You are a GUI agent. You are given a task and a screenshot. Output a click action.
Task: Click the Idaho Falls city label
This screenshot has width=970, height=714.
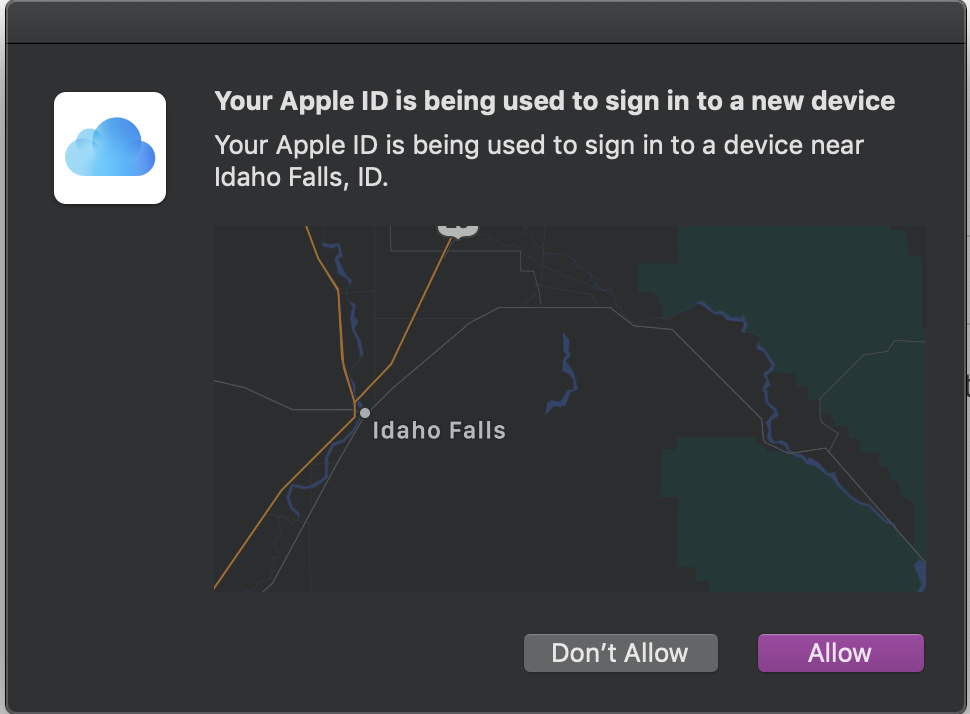point(439,431)
